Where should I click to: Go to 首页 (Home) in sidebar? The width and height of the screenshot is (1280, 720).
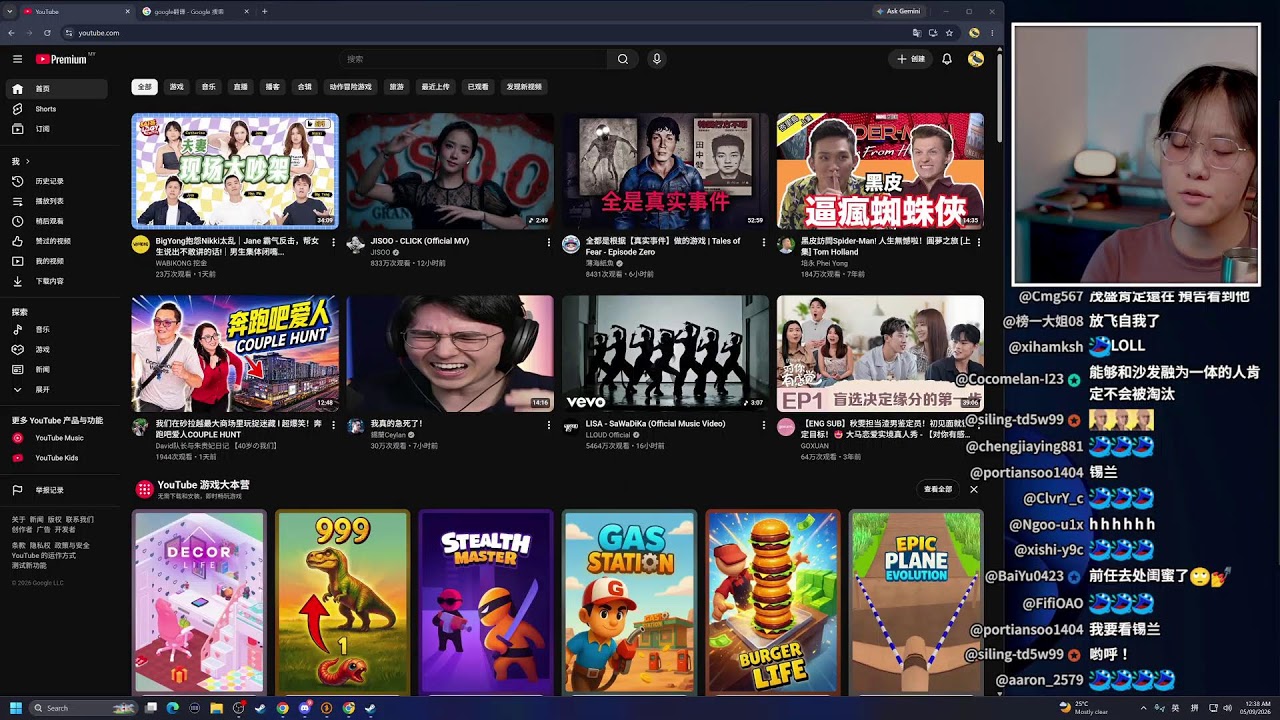pos(58,89)
